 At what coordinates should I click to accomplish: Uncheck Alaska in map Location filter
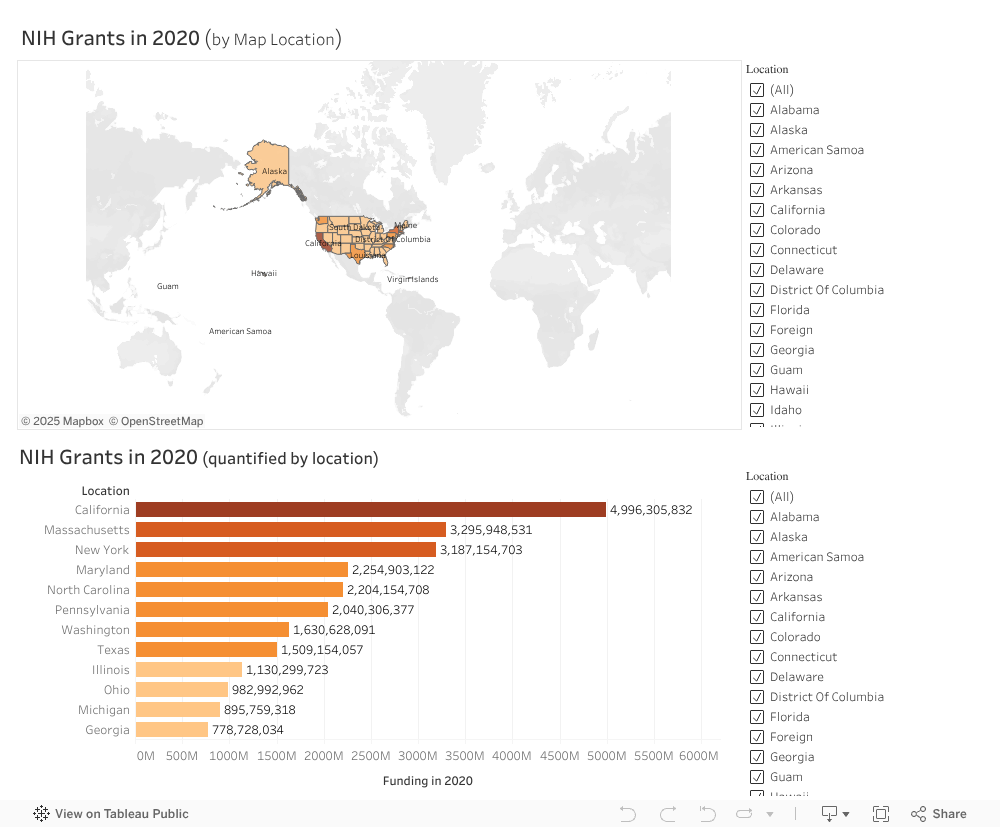tap(757, 130)
